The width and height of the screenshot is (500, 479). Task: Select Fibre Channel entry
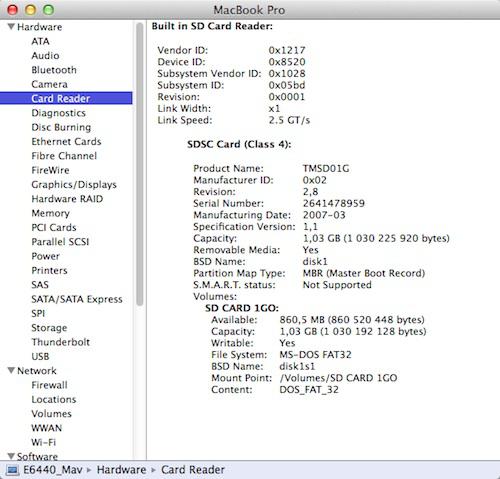(64, 156)
